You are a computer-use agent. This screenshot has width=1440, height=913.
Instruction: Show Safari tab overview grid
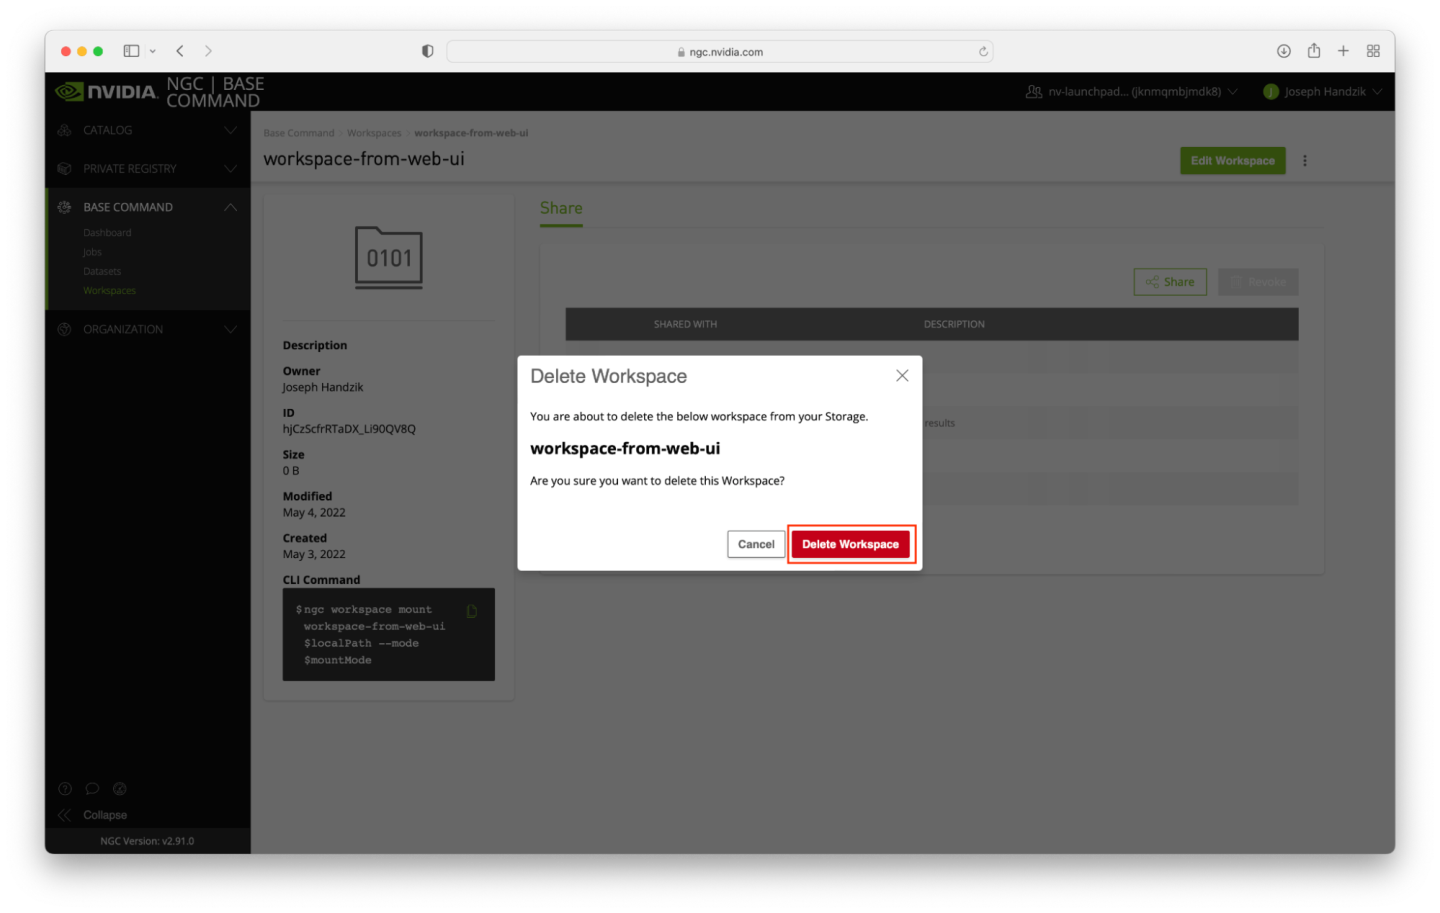click(x=1373, y=51)
